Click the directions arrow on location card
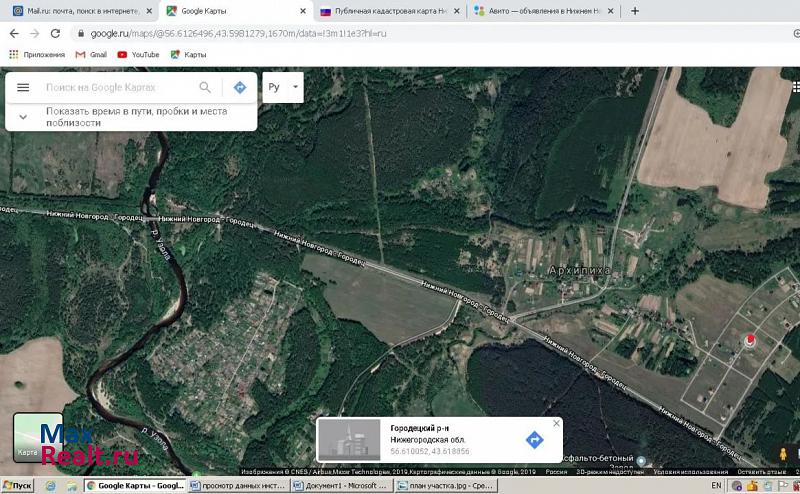Viewport: 800px width, 494px height. coord(534,440)
